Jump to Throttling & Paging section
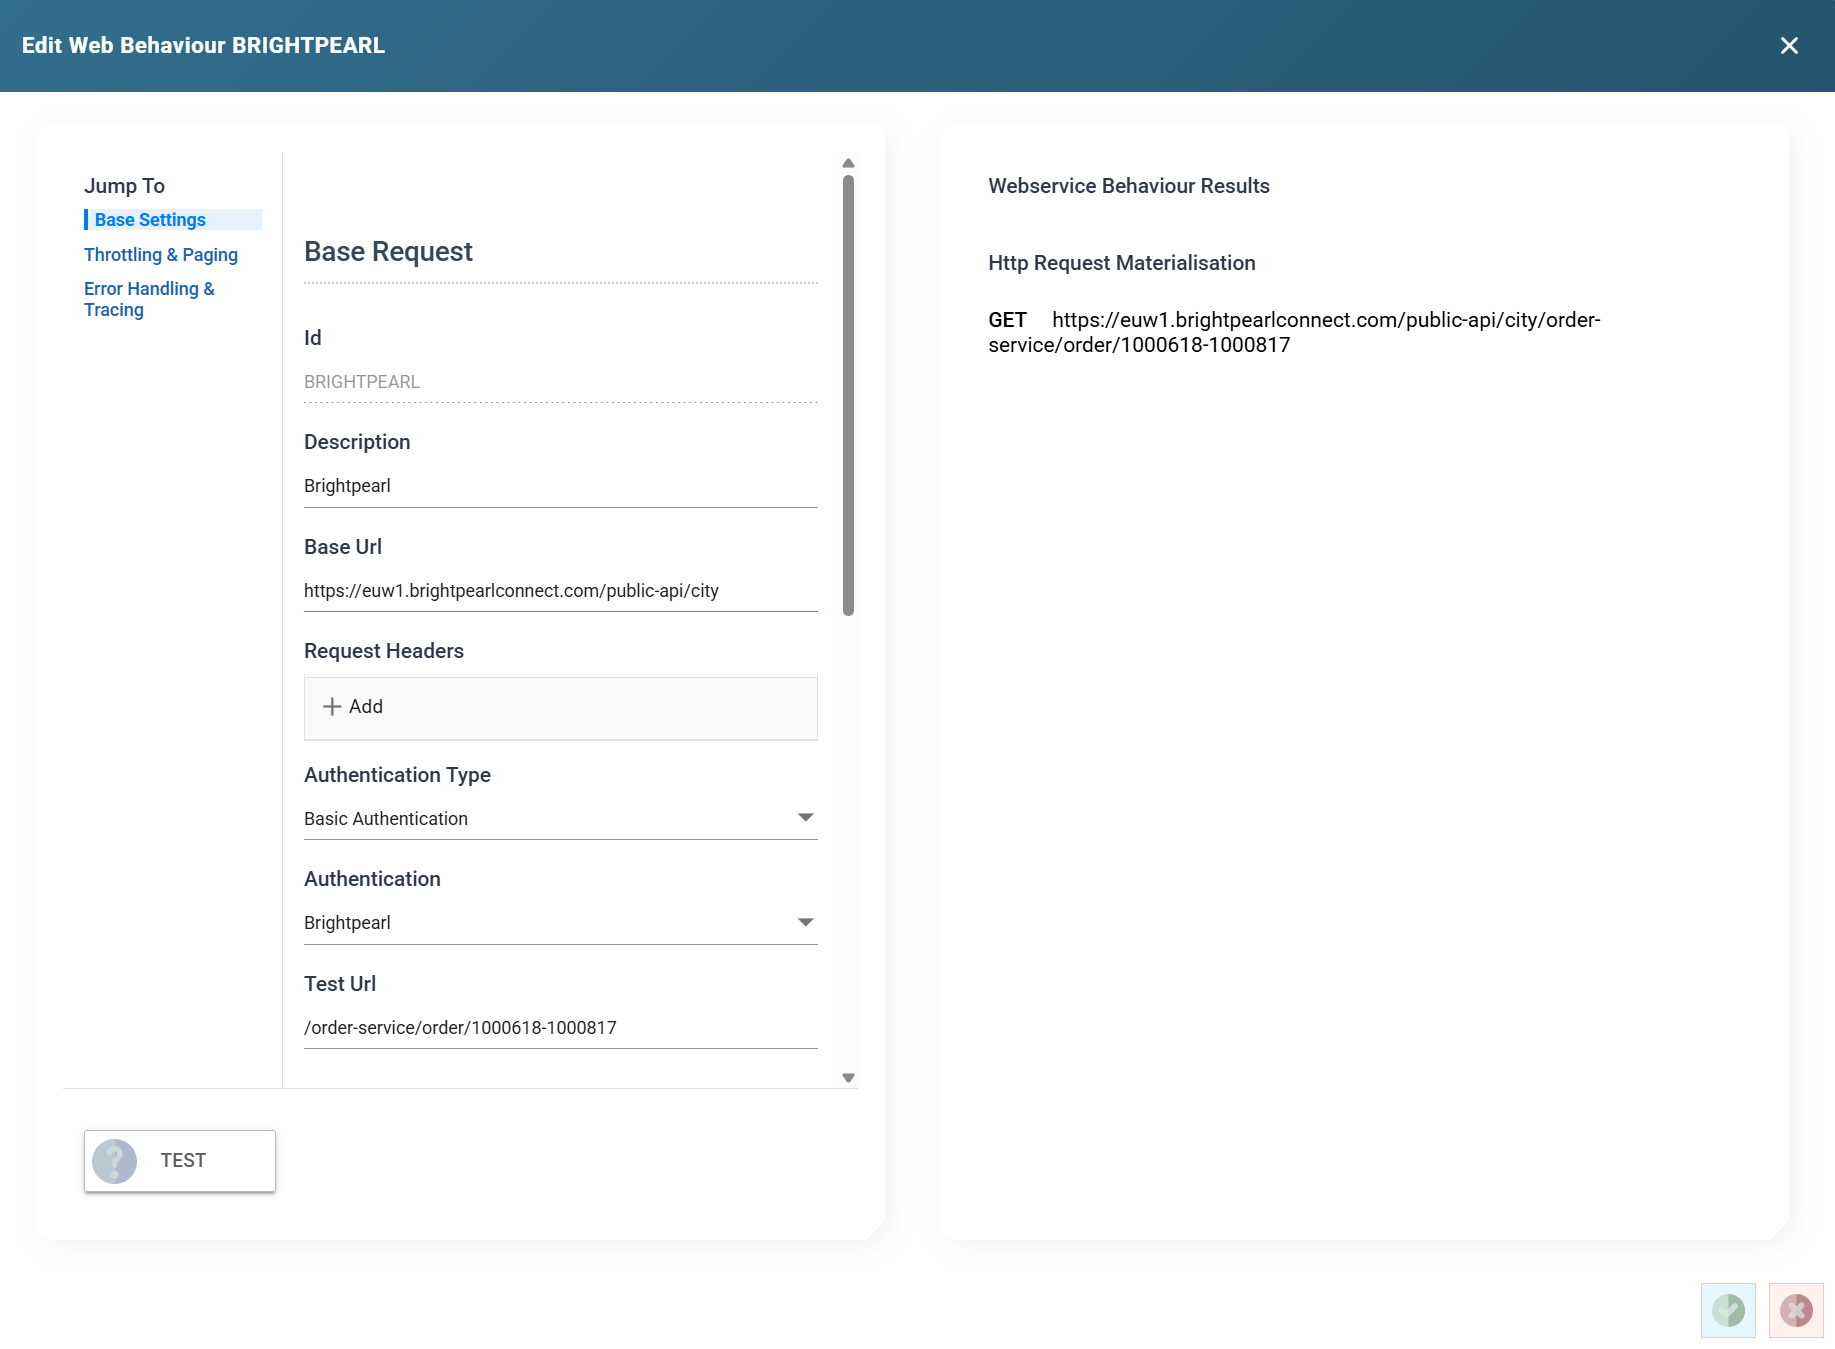This screenshot has width=1835, height=1349. (161, 255)
